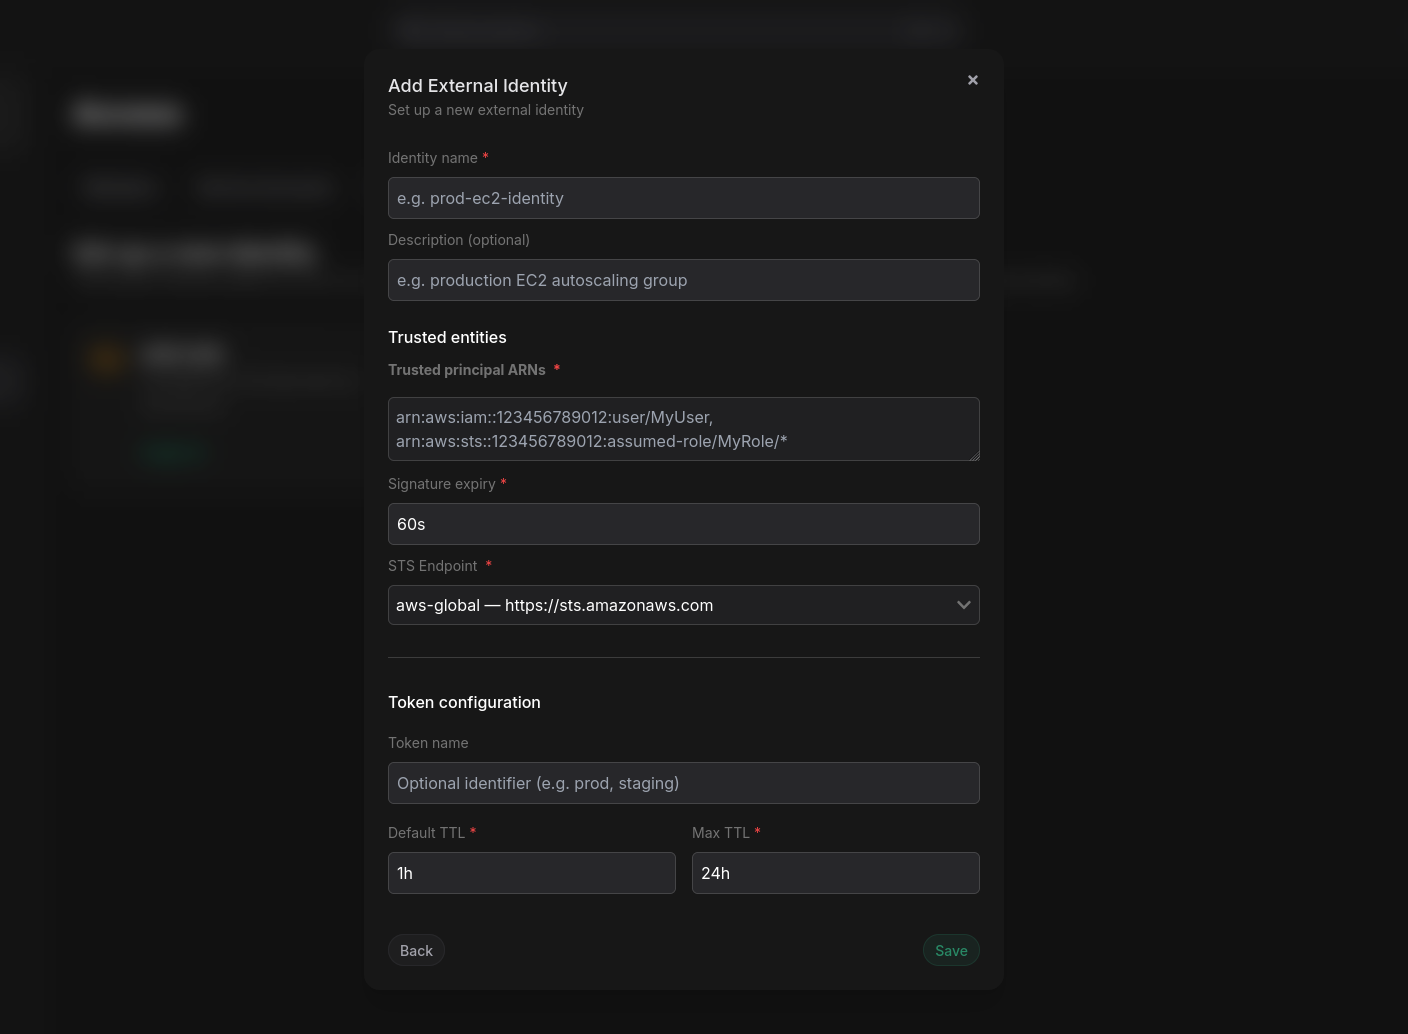Focus the Description optional field
Viewport: 1408px width, 1034px height.
tap(684, 280)
